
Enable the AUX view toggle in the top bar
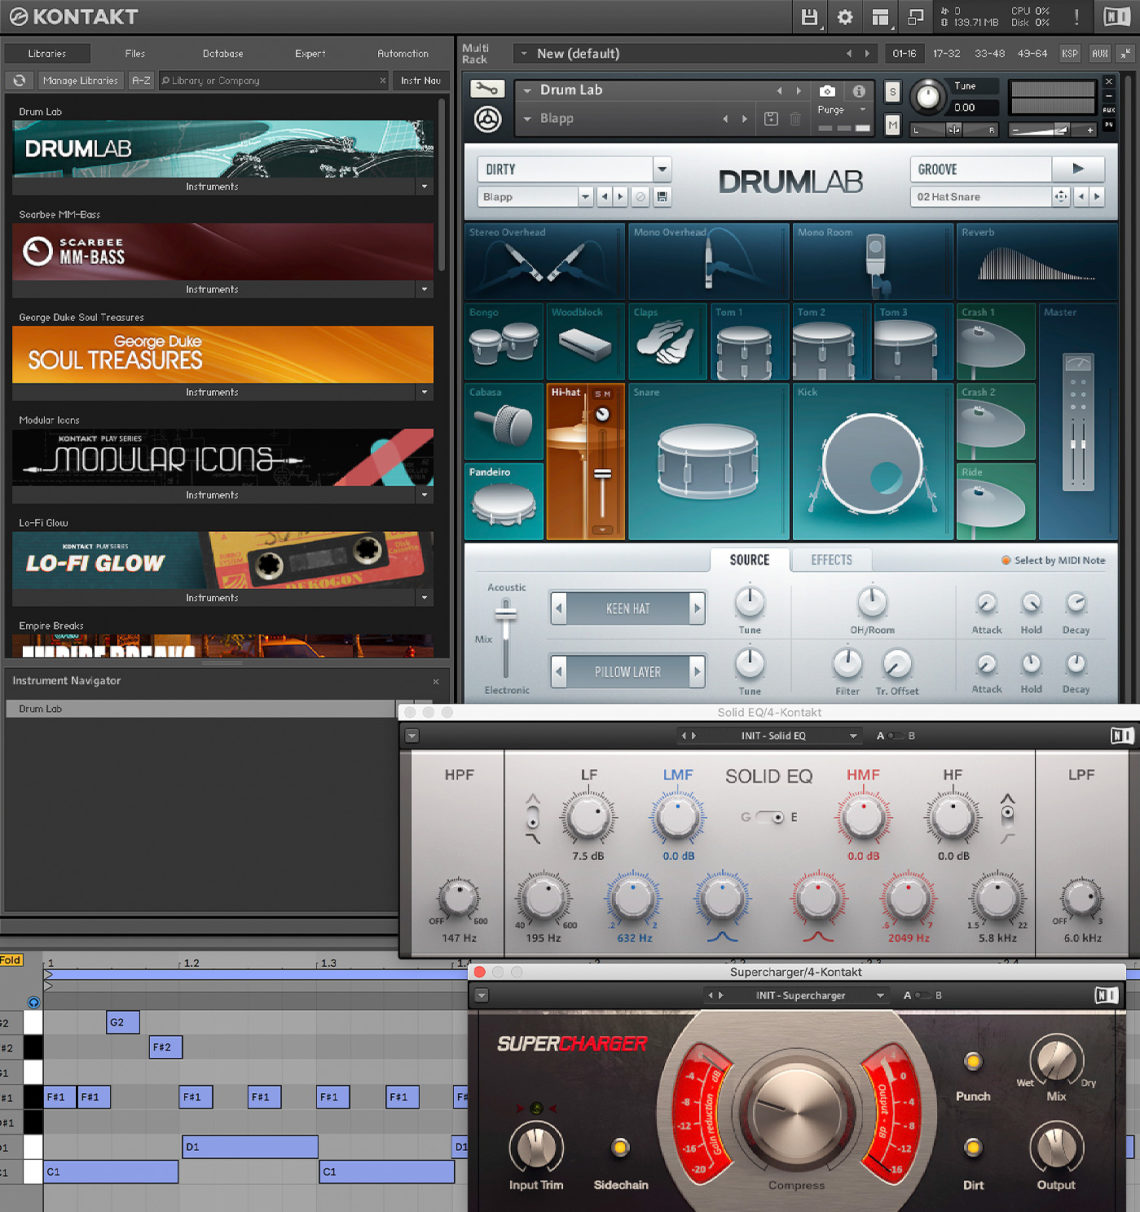tap(1100, 53)
